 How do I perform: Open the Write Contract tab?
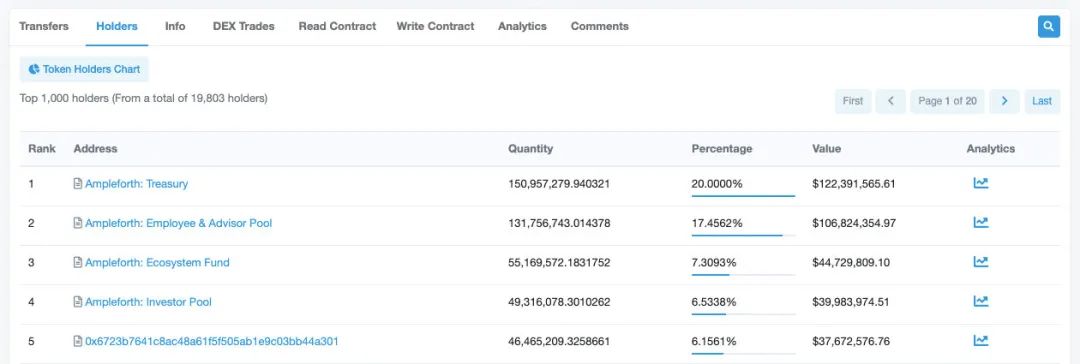(x=435, y=26)
